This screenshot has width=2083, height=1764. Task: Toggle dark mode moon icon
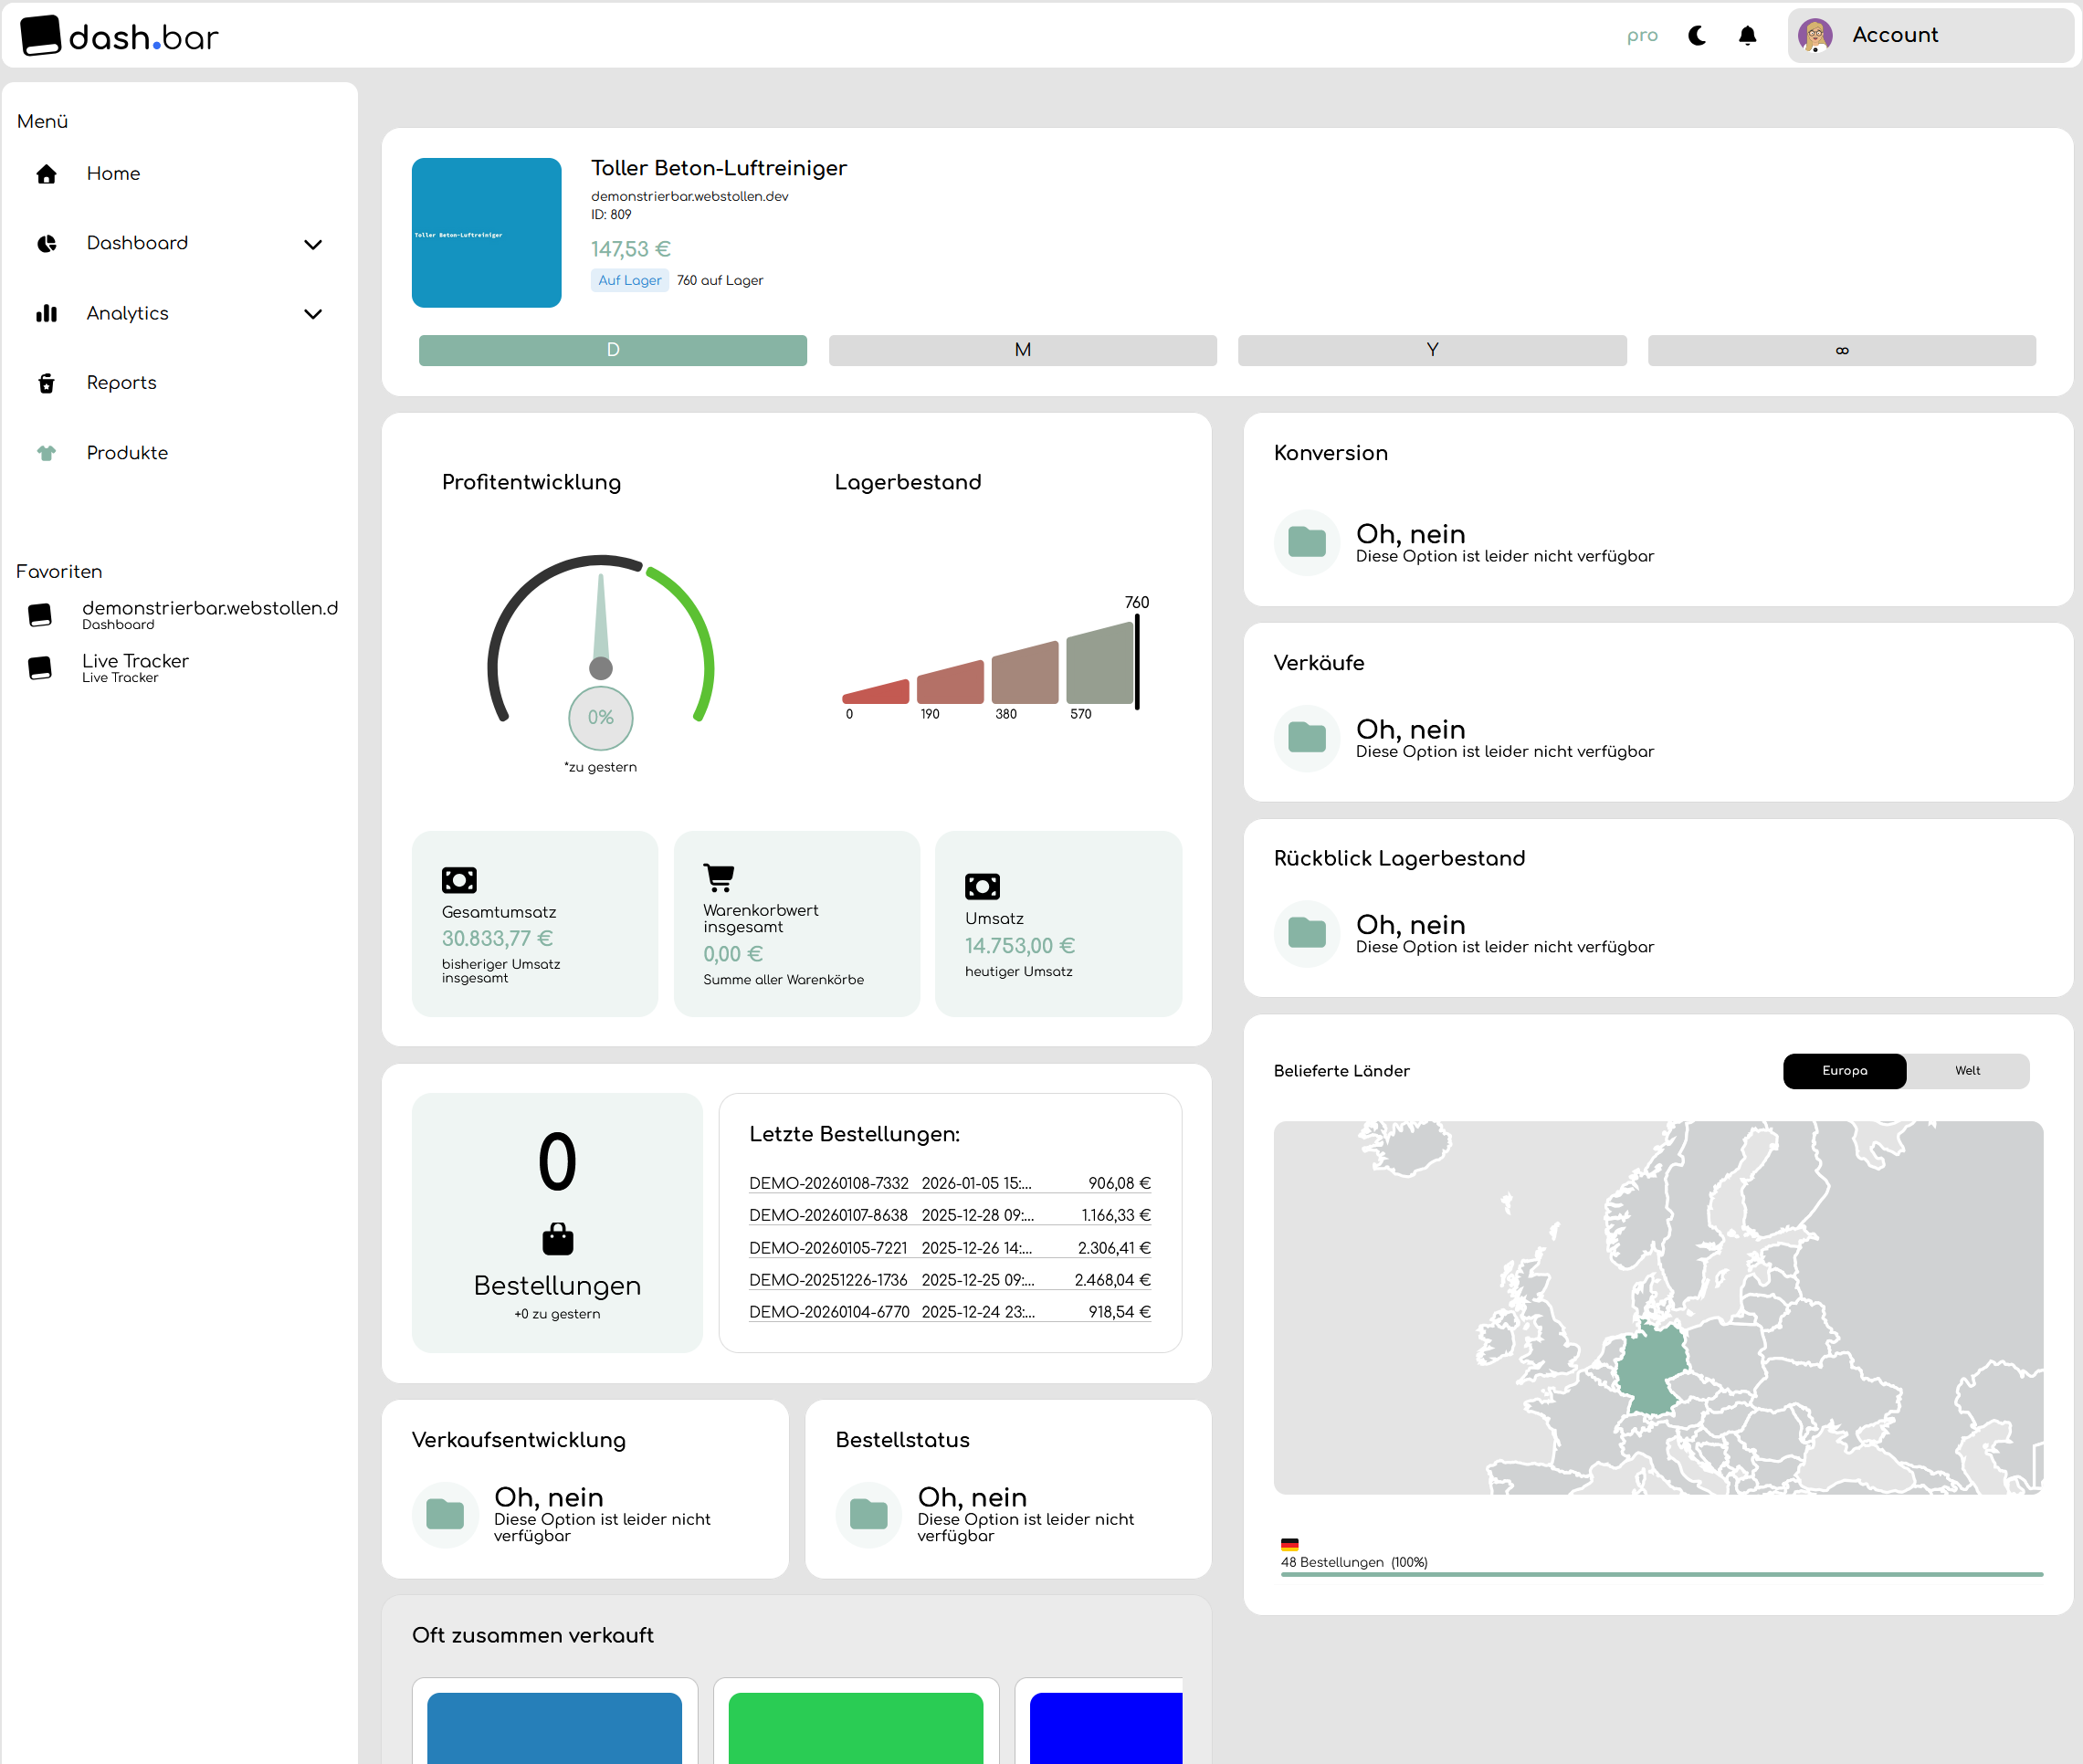point(1696,36)
